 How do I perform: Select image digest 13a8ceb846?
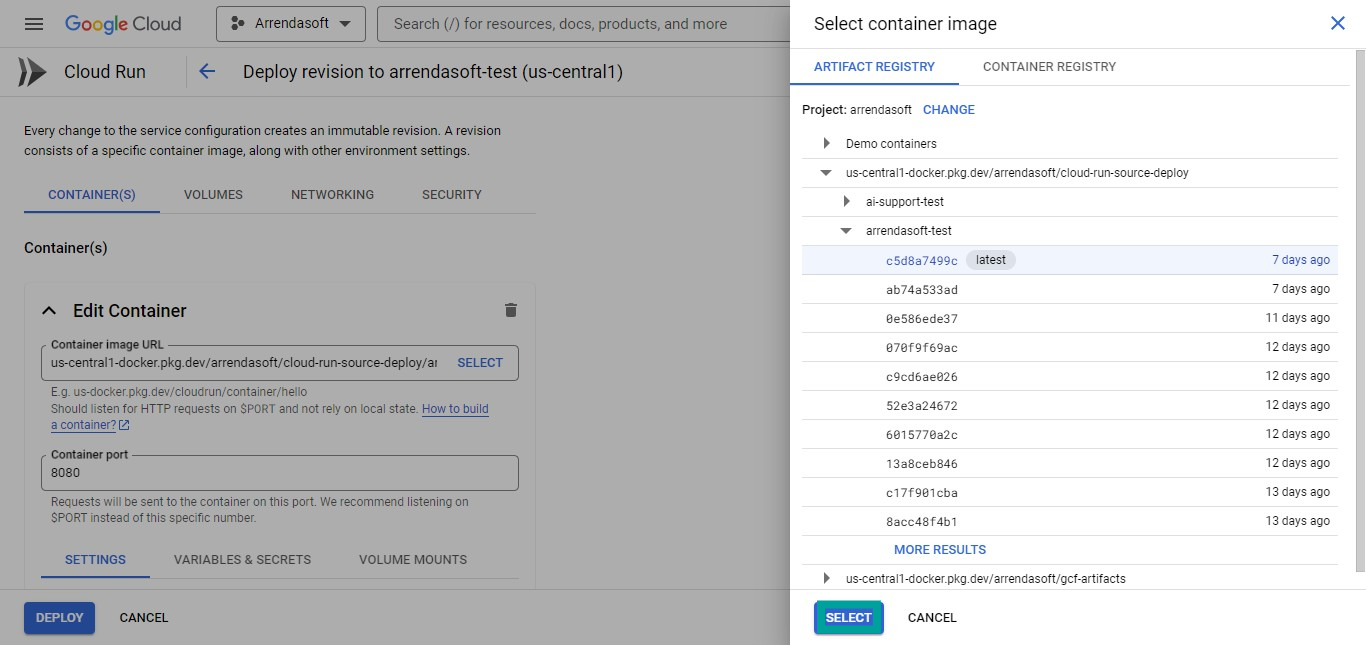click(x=1069, y=463)
